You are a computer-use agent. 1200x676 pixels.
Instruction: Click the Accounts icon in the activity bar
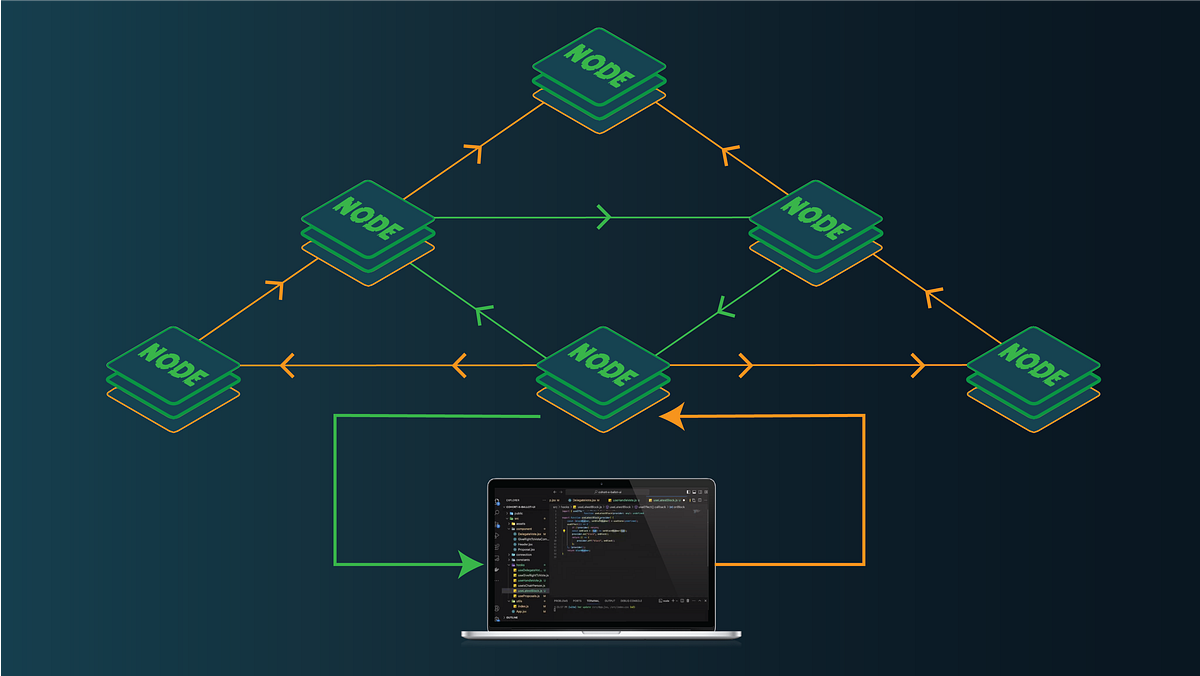497,607
